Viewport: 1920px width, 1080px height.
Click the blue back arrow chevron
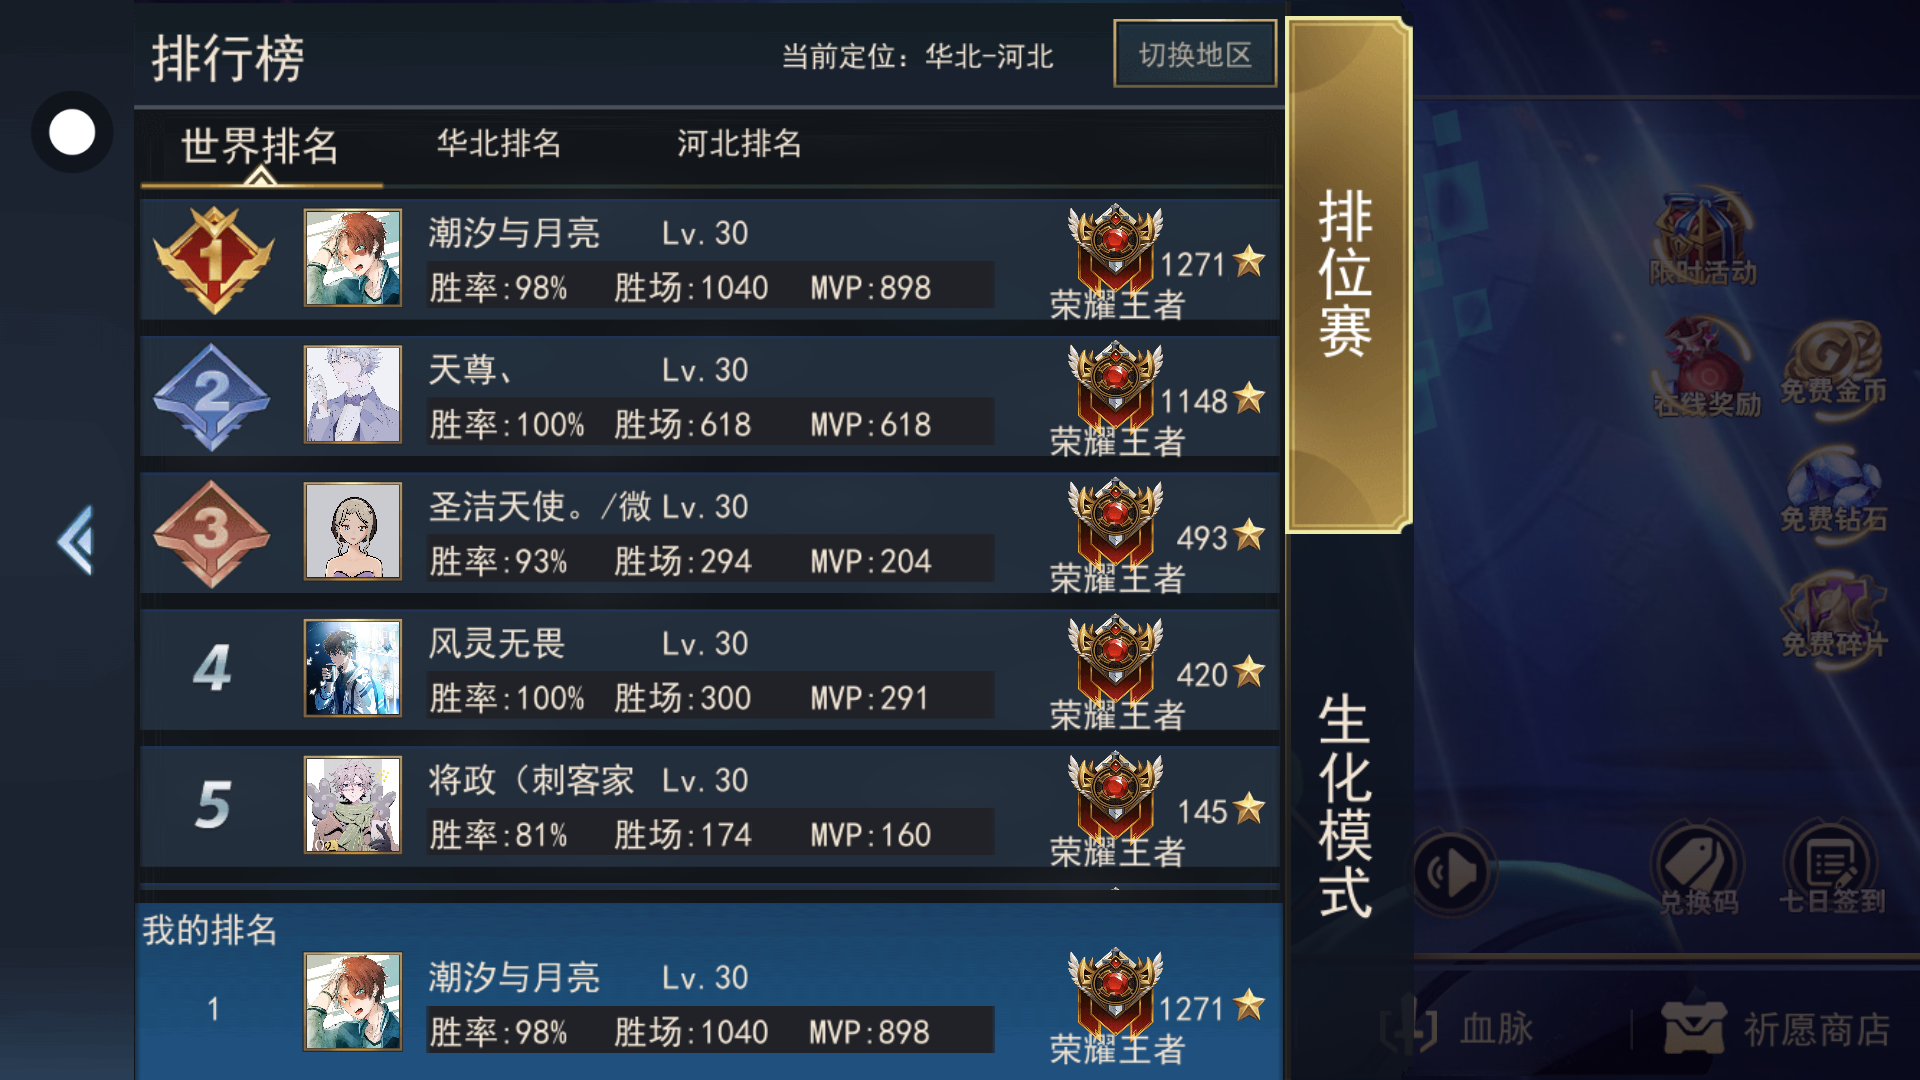coord(76,540)
